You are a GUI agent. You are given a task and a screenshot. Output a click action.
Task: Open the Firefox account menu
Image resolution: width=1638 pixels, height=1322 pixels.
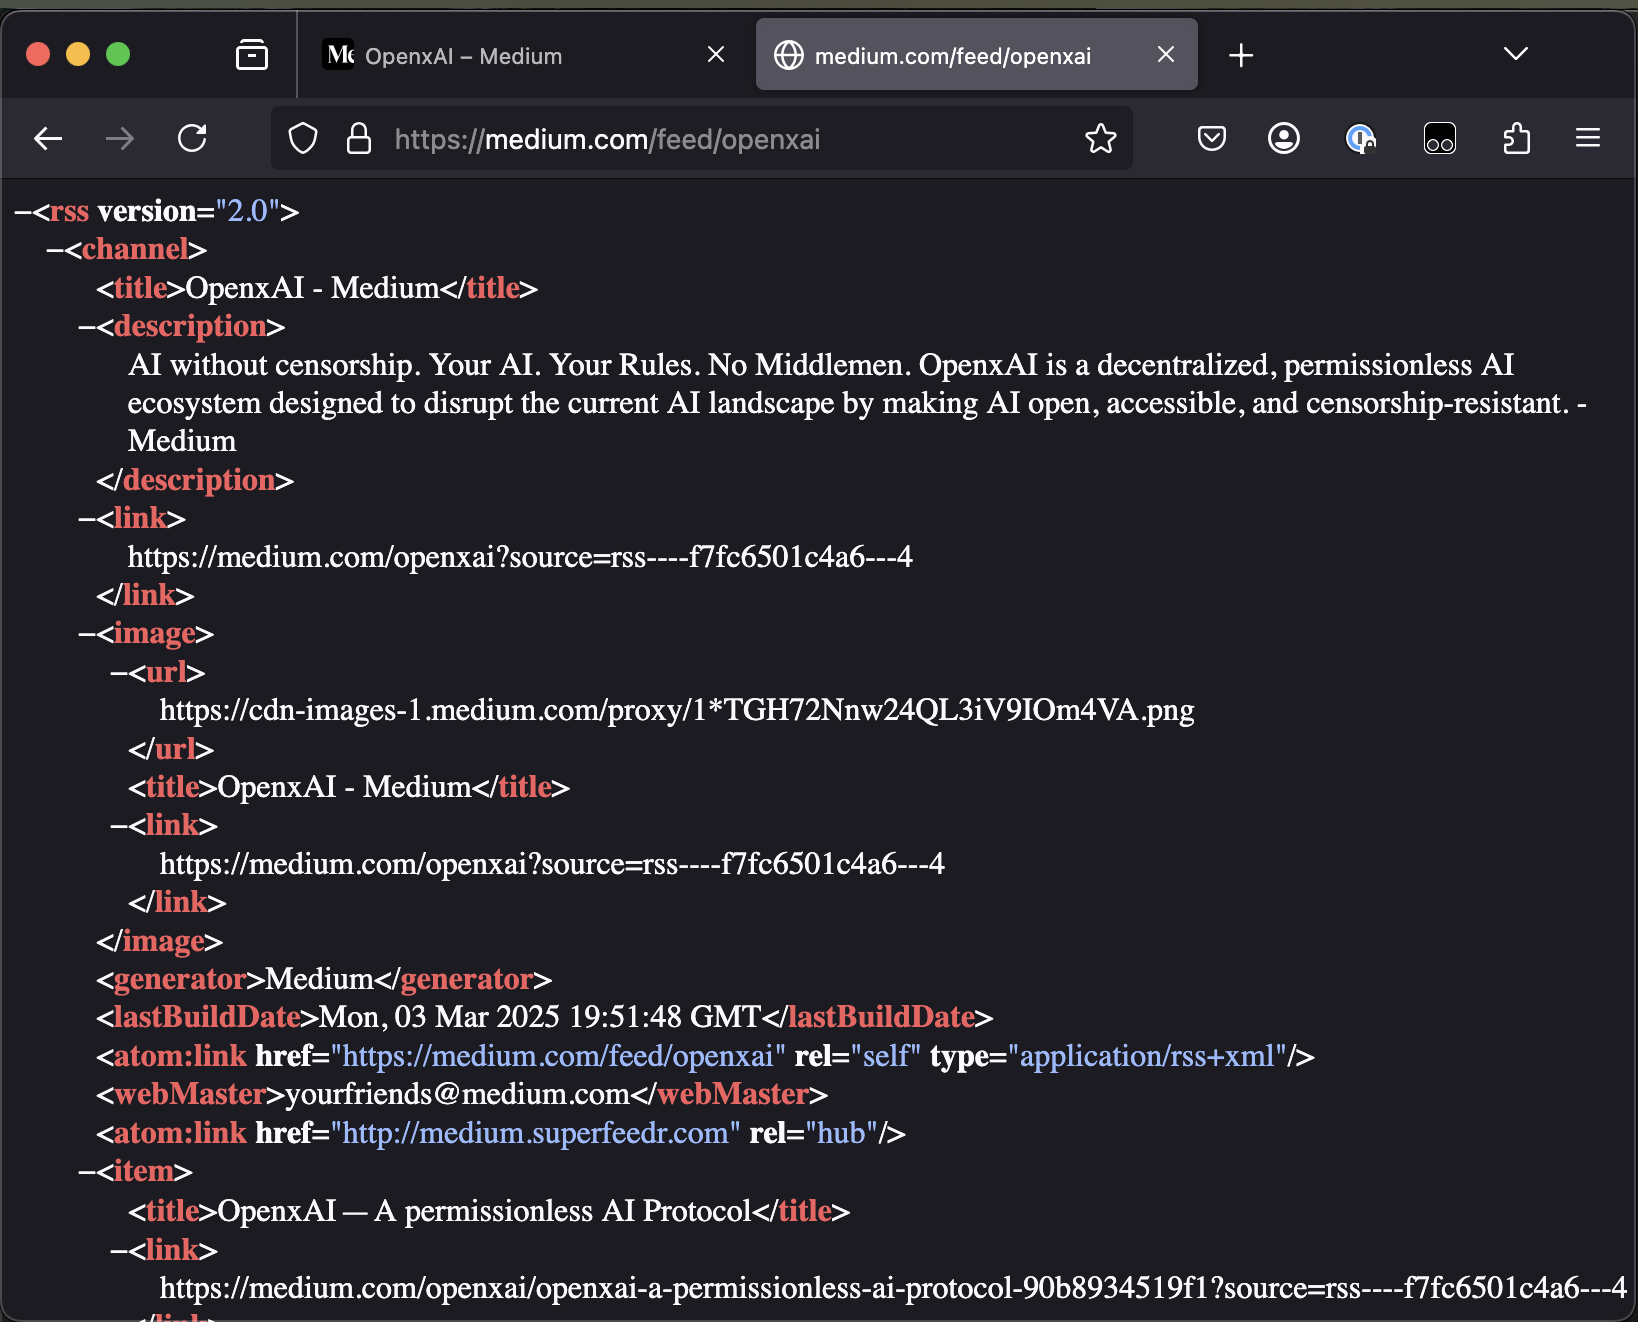click(x=1284, y=138)
